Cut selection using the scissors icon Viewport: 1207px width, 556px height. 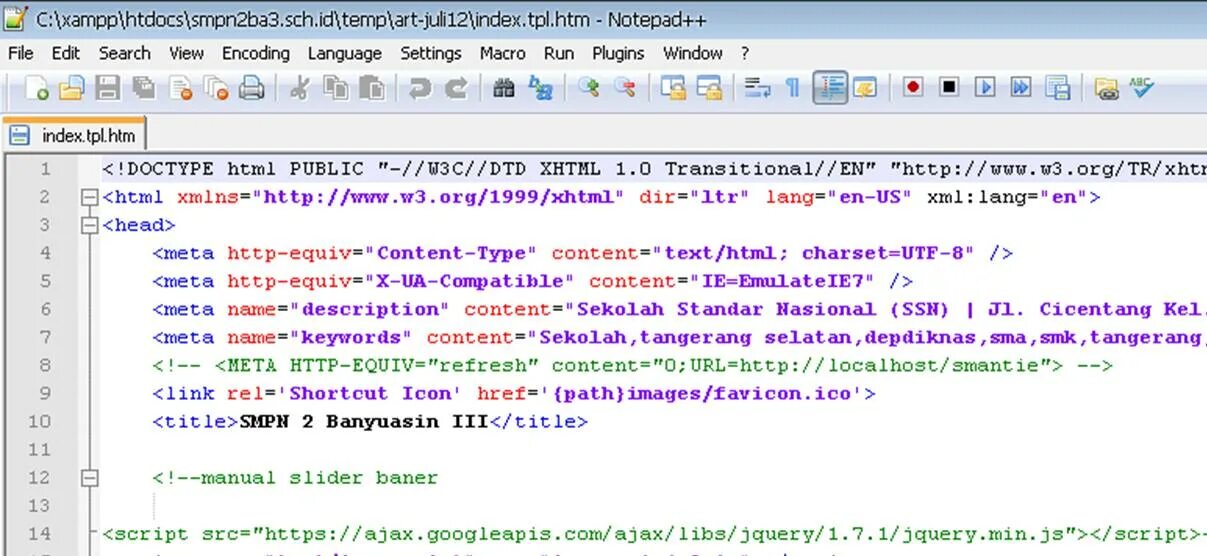point(298,88)
